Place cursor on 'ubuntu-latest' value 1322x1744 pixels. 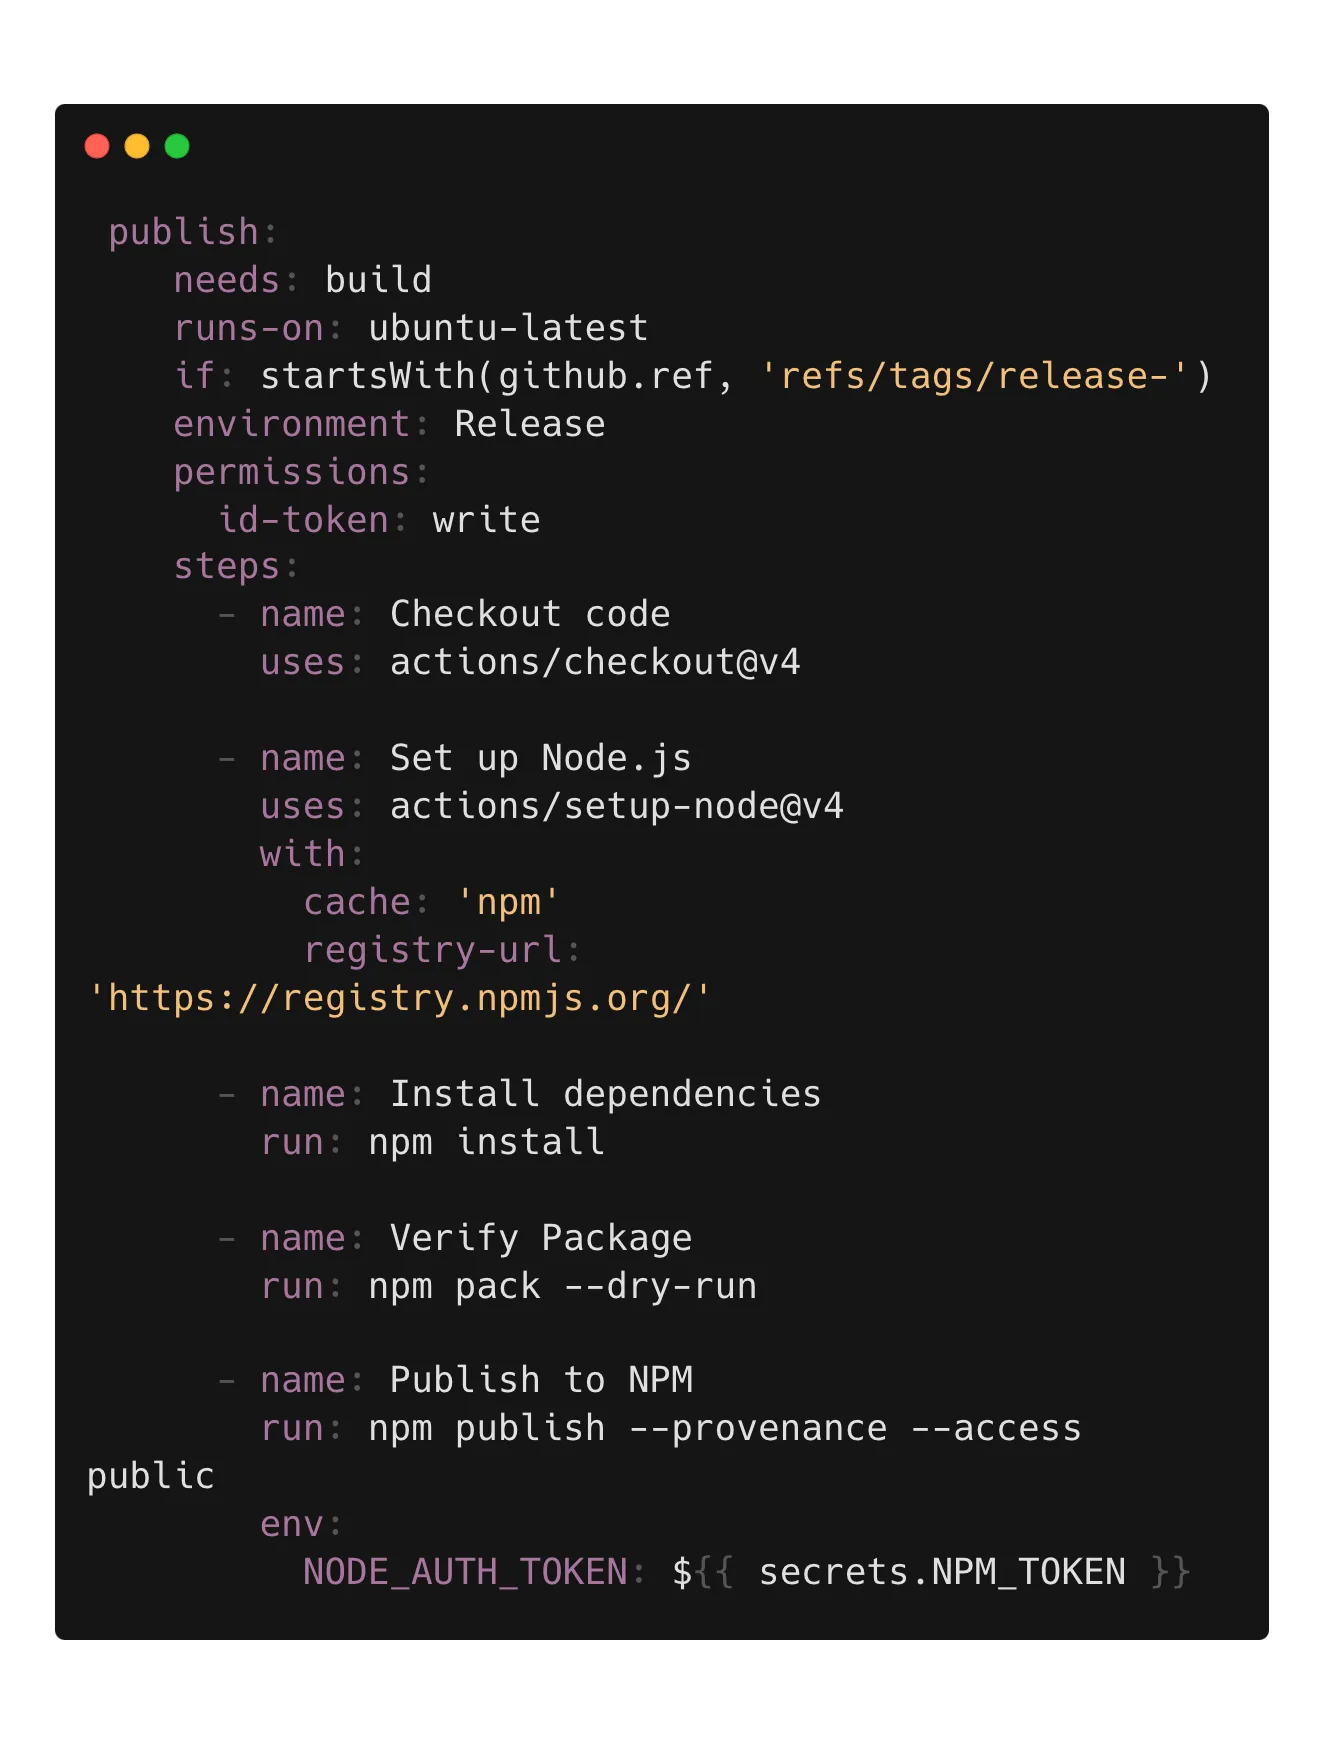click(x=508, y=328)
